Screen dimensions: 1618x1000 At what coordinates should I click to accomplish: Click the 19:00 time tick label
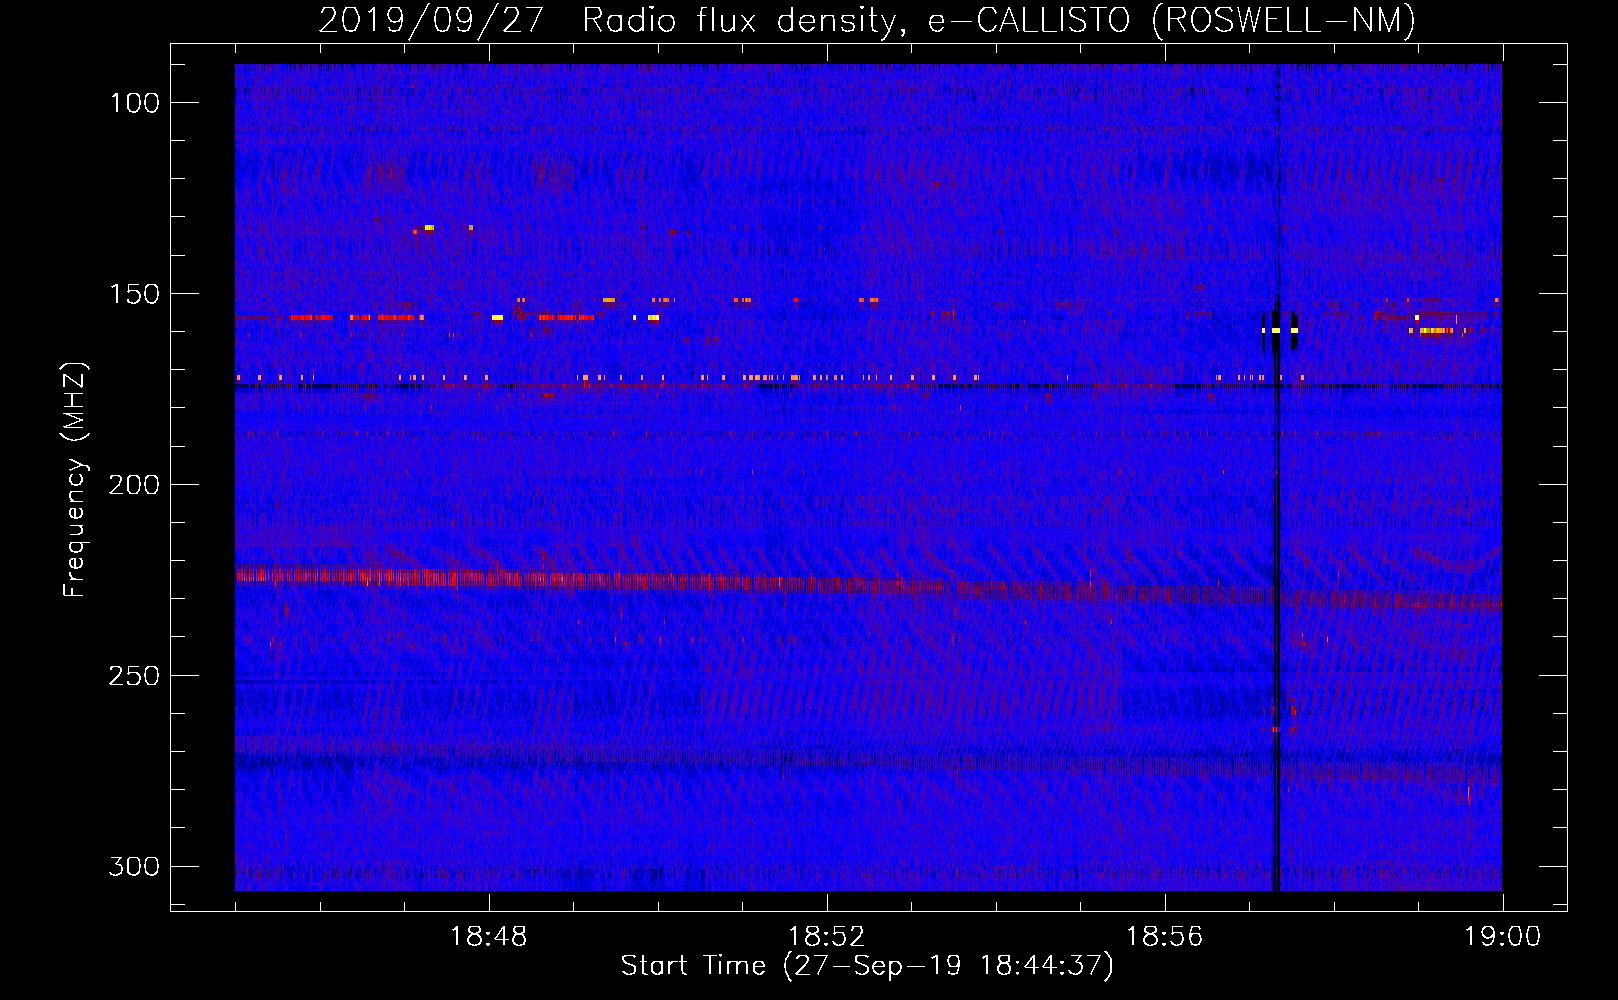click(1502, 937)
